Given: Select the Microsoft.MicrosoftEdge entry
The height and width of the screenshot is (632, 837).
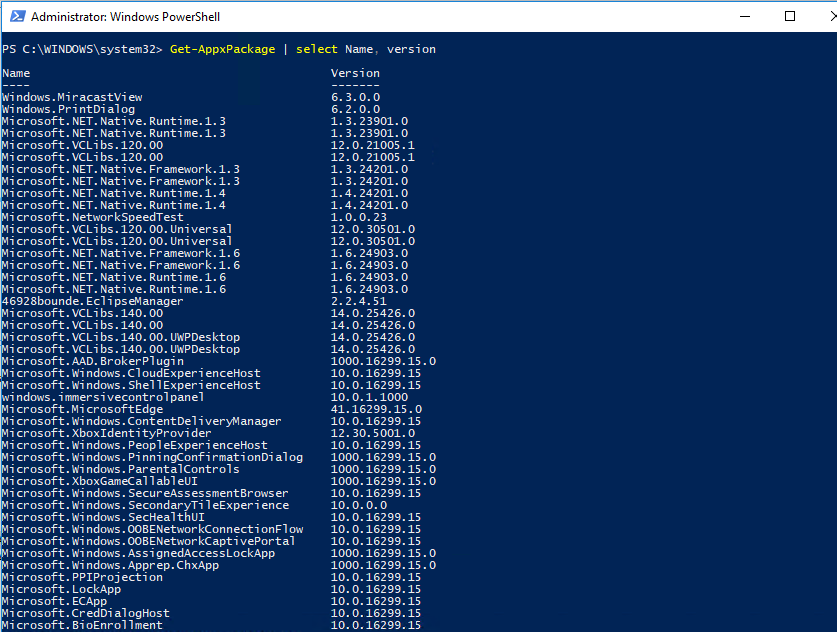Looking at the screenshot, I should tap(83, 409).
